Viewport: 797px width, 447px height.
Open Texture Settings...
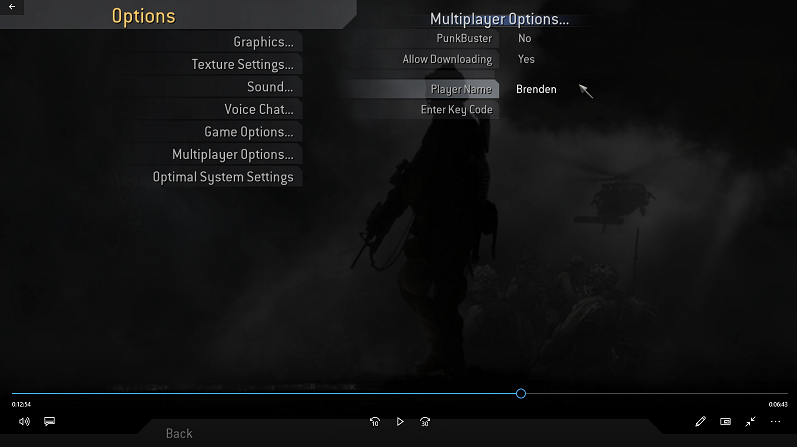pos(242,64)
